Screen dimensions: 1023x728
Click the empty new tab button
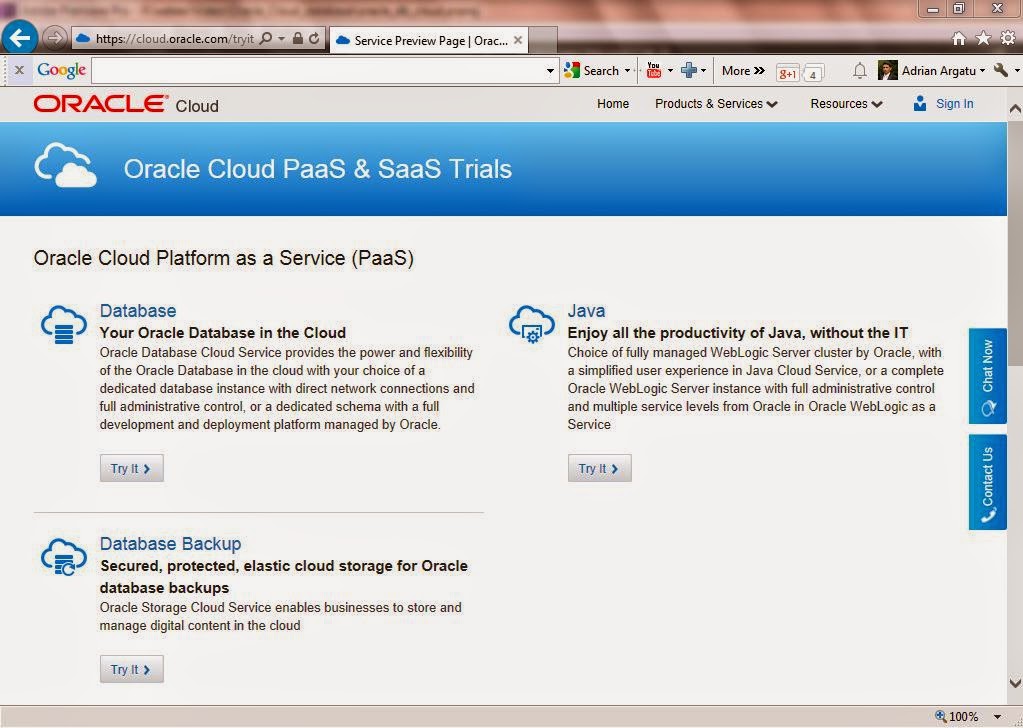point(543,40)
